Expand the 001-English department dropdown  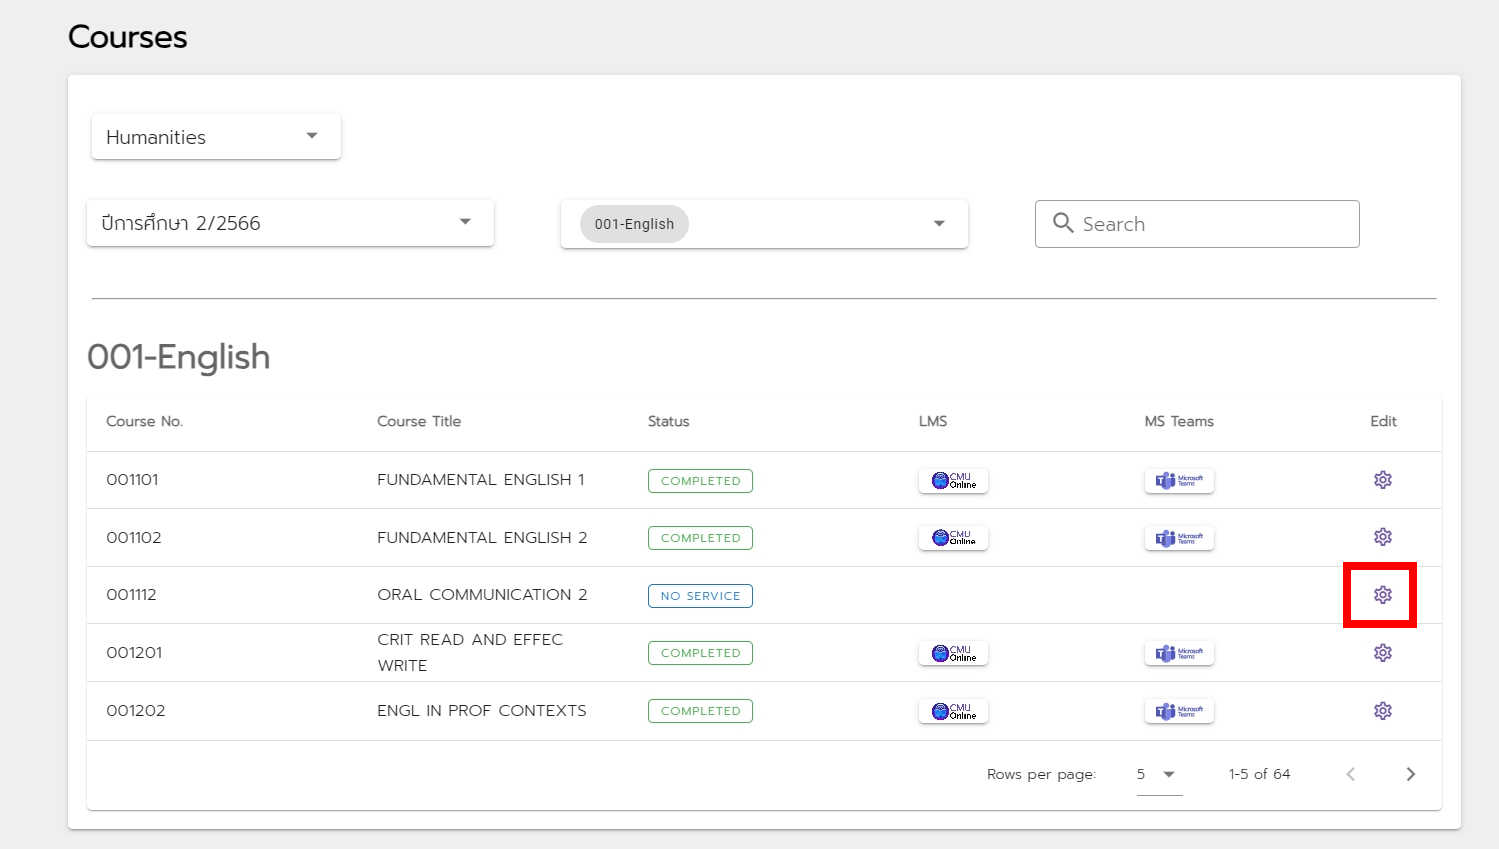938,224
